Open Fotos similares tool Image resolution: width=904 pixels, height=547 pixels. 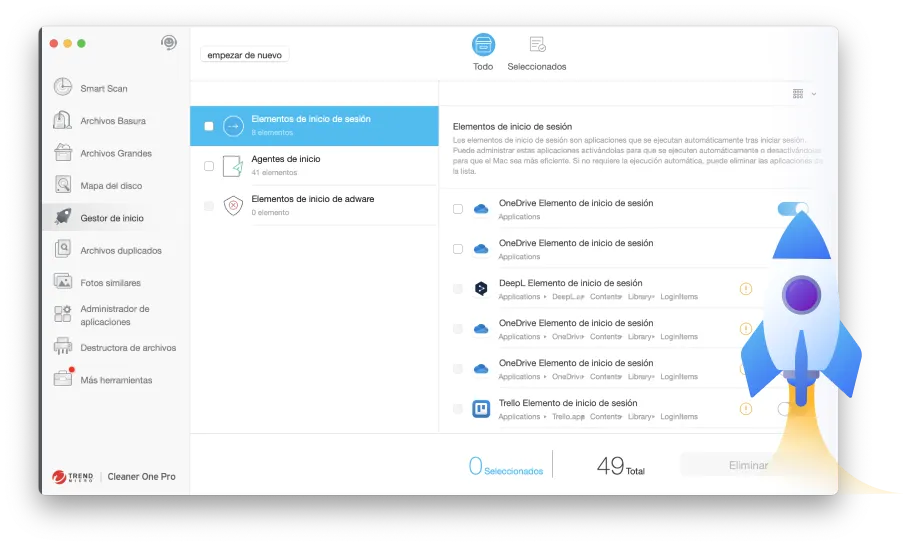click(110, 283)
